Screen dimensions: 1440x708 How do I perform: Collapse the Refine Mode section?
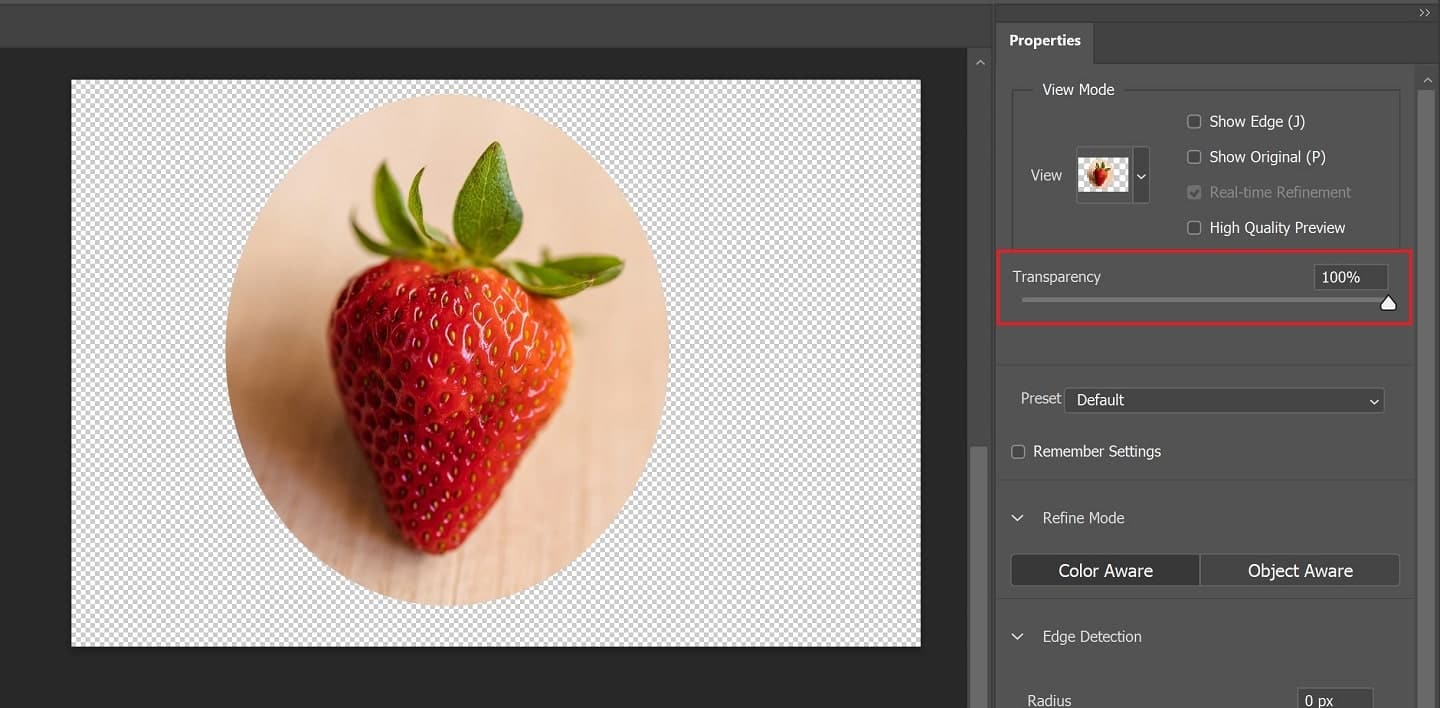pos(1017,518)
